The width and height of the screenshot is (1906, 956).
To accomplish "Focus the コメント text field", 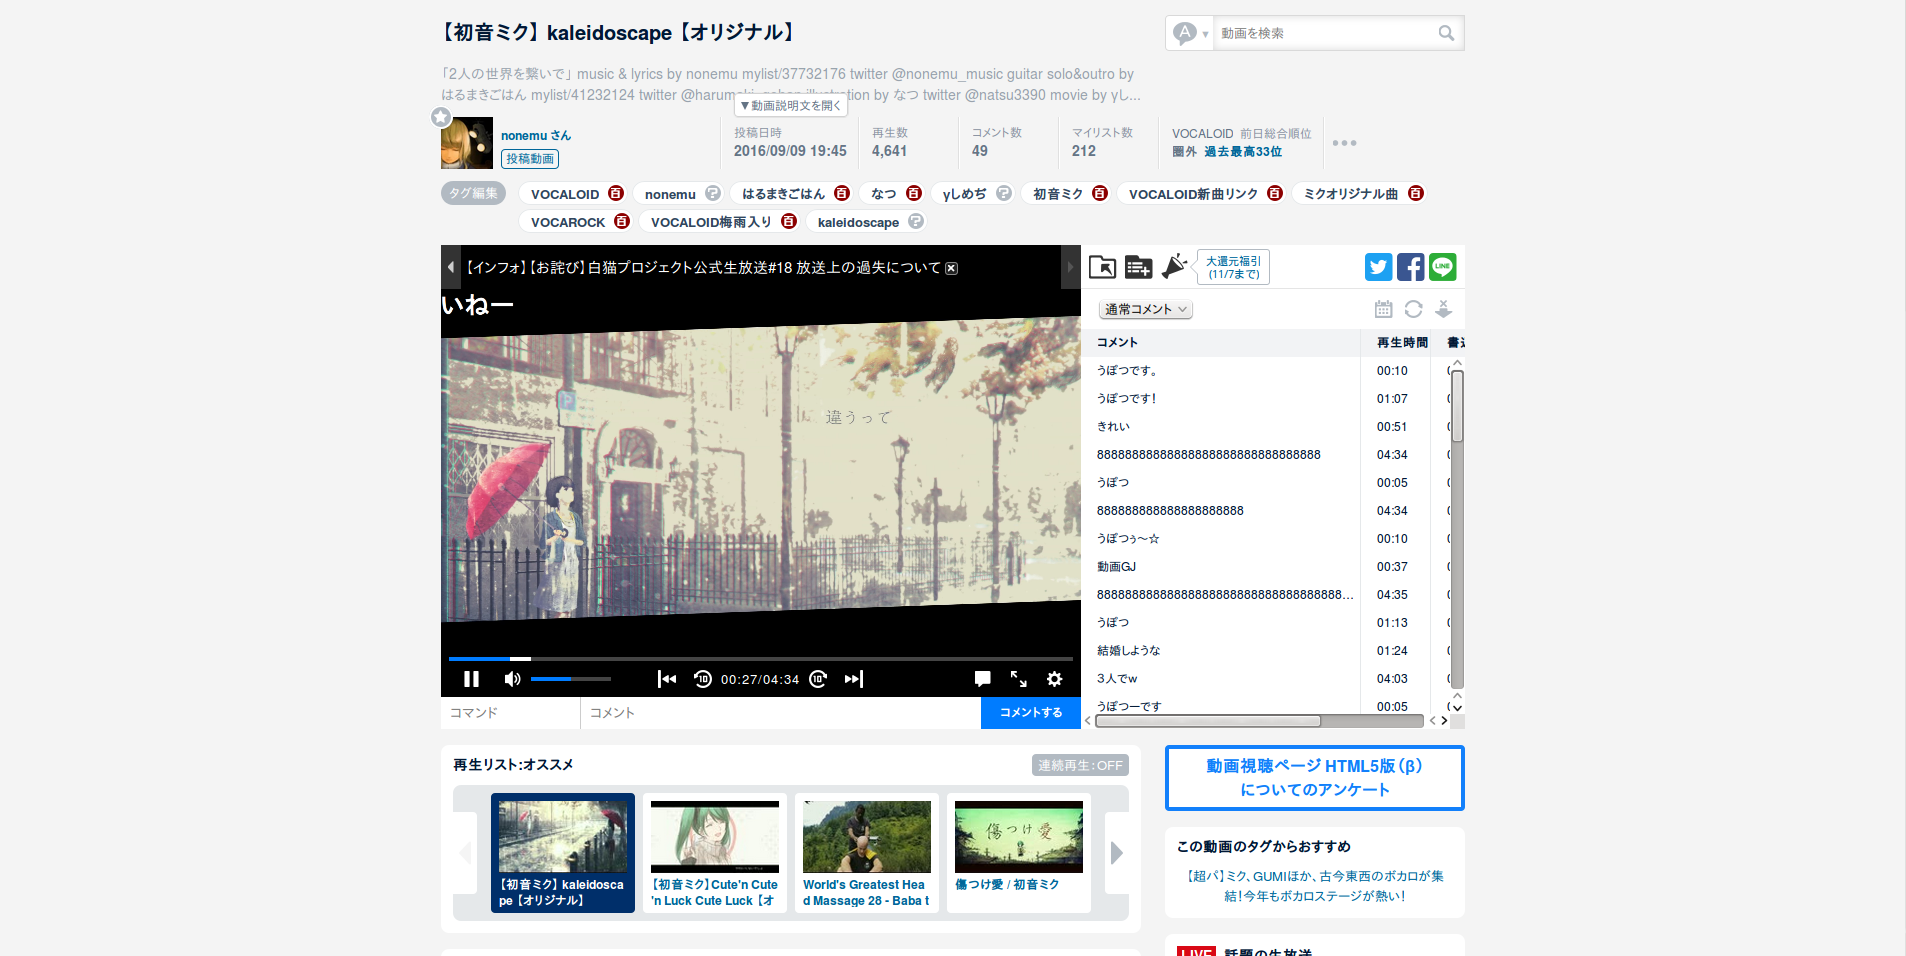I will tap(781, 712).
